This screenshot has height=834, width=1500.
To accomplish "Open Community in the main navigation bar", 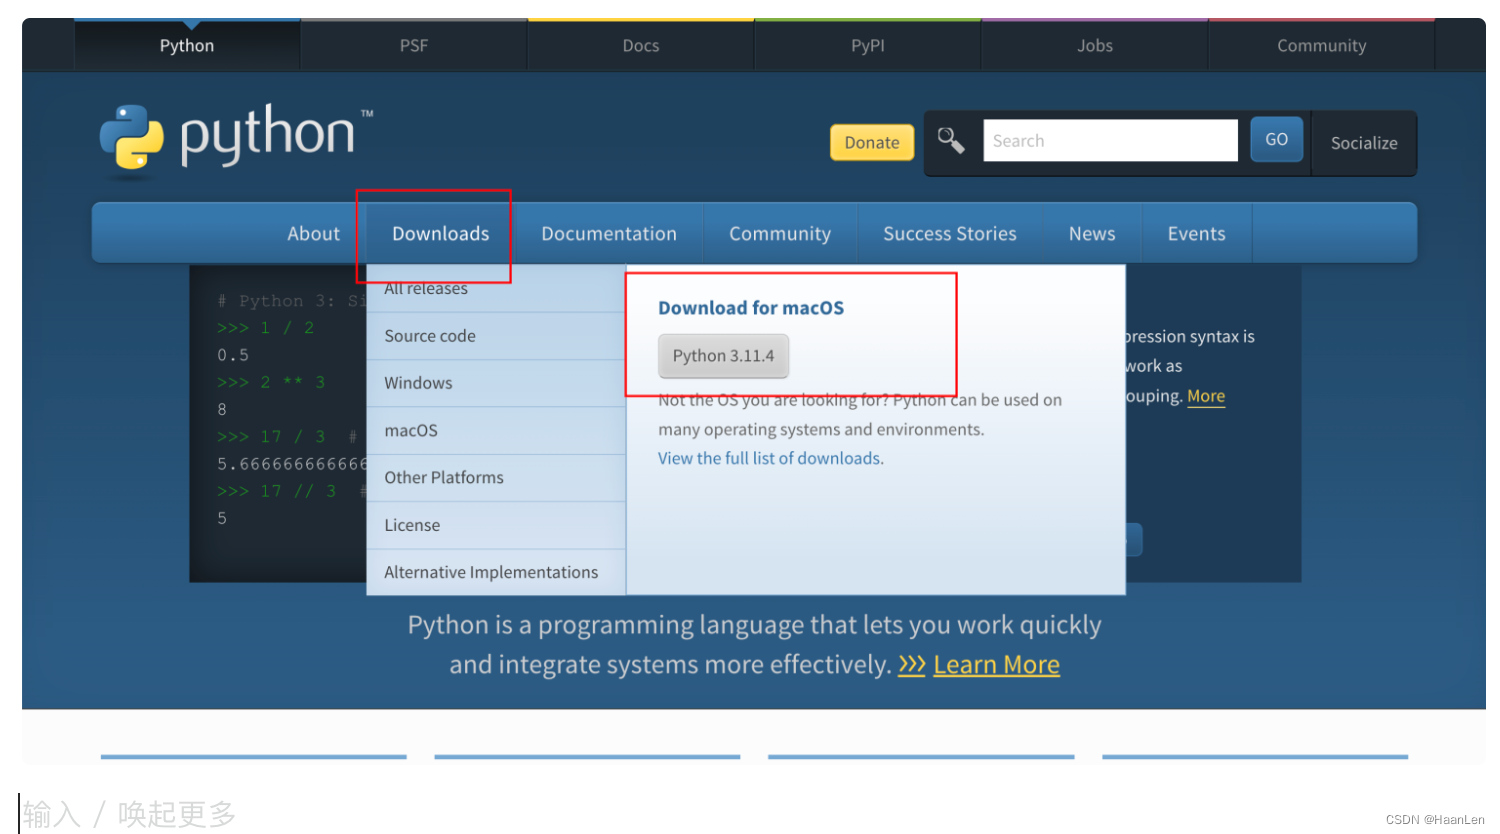I will 780,233.
